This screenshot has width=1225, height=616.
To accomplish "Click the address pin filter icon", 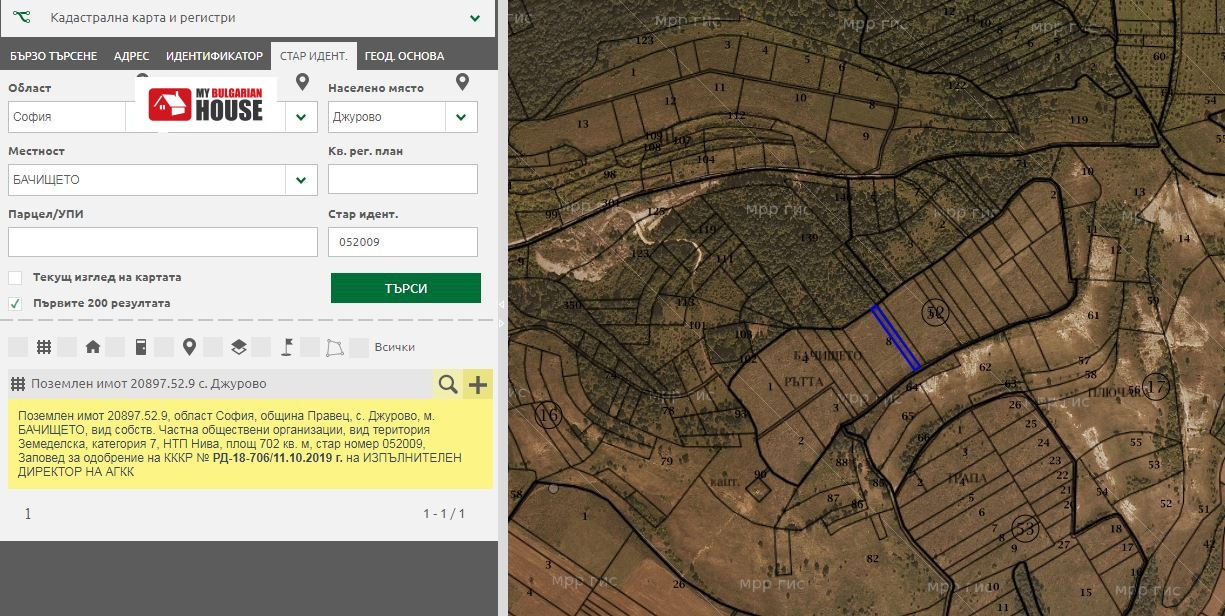I will point(189,347).
